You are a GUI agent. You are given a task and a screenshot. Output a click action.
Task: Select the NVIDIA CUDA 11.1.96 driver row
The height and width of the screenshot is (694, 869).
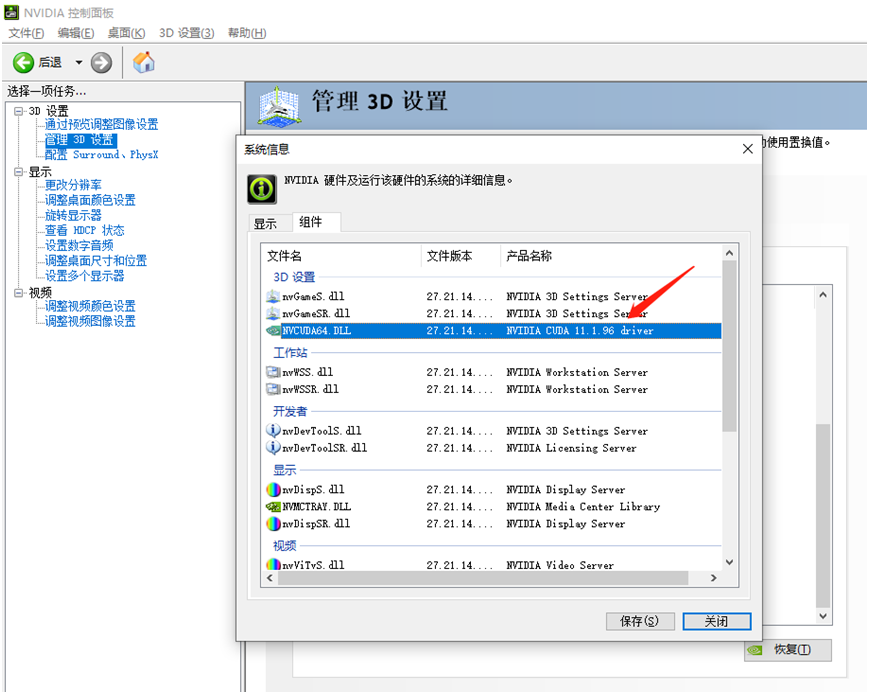[493, 331]
